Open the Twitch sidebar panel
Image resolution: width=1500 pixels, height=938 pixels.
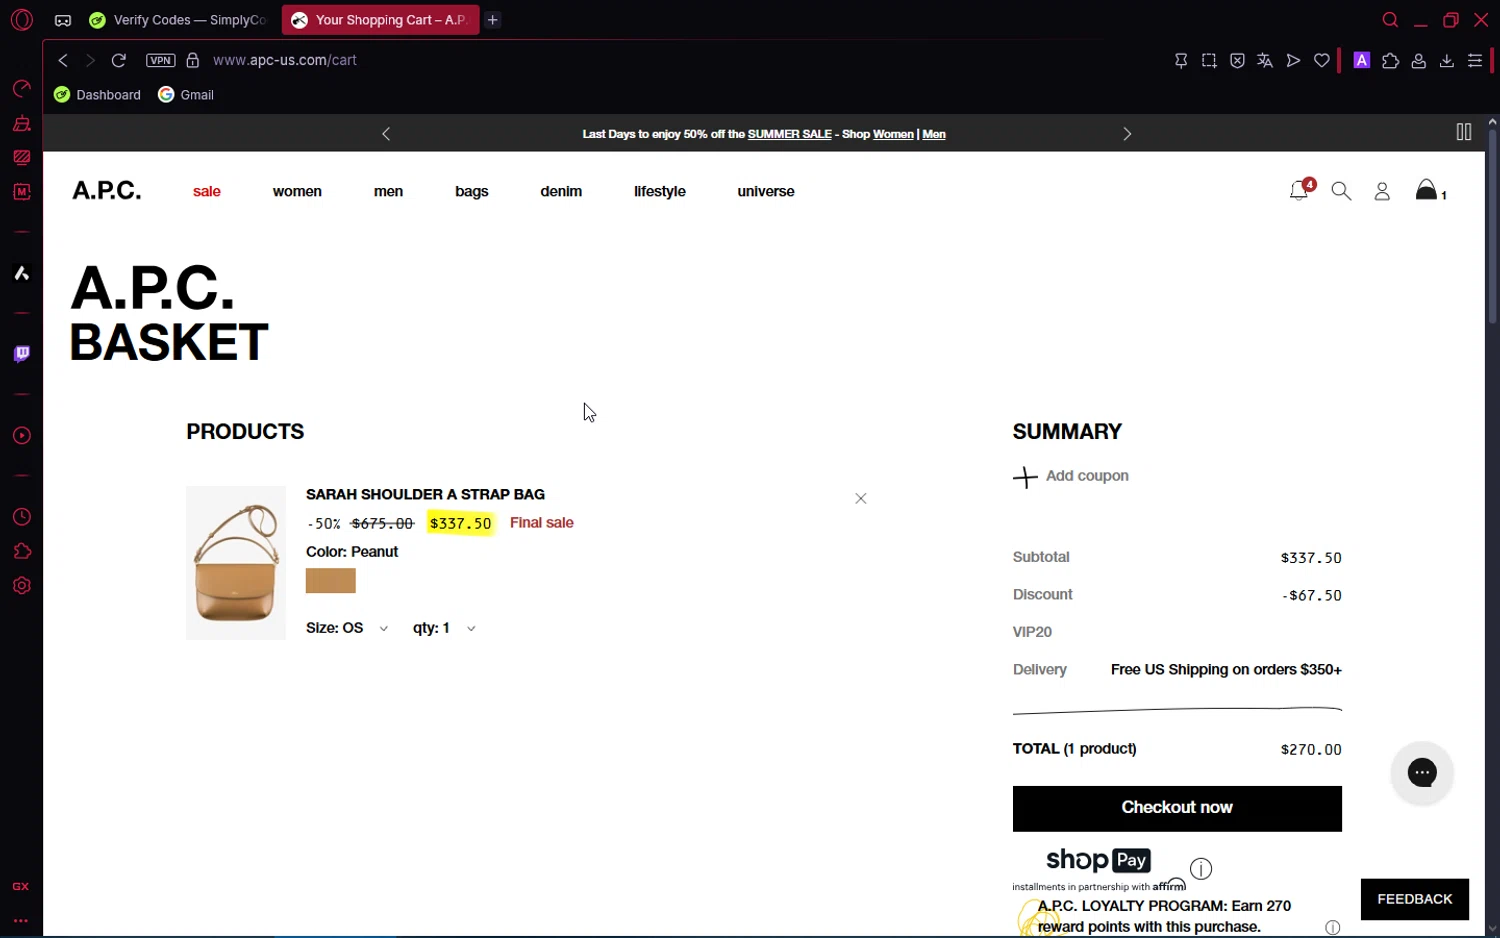(21, 354)
